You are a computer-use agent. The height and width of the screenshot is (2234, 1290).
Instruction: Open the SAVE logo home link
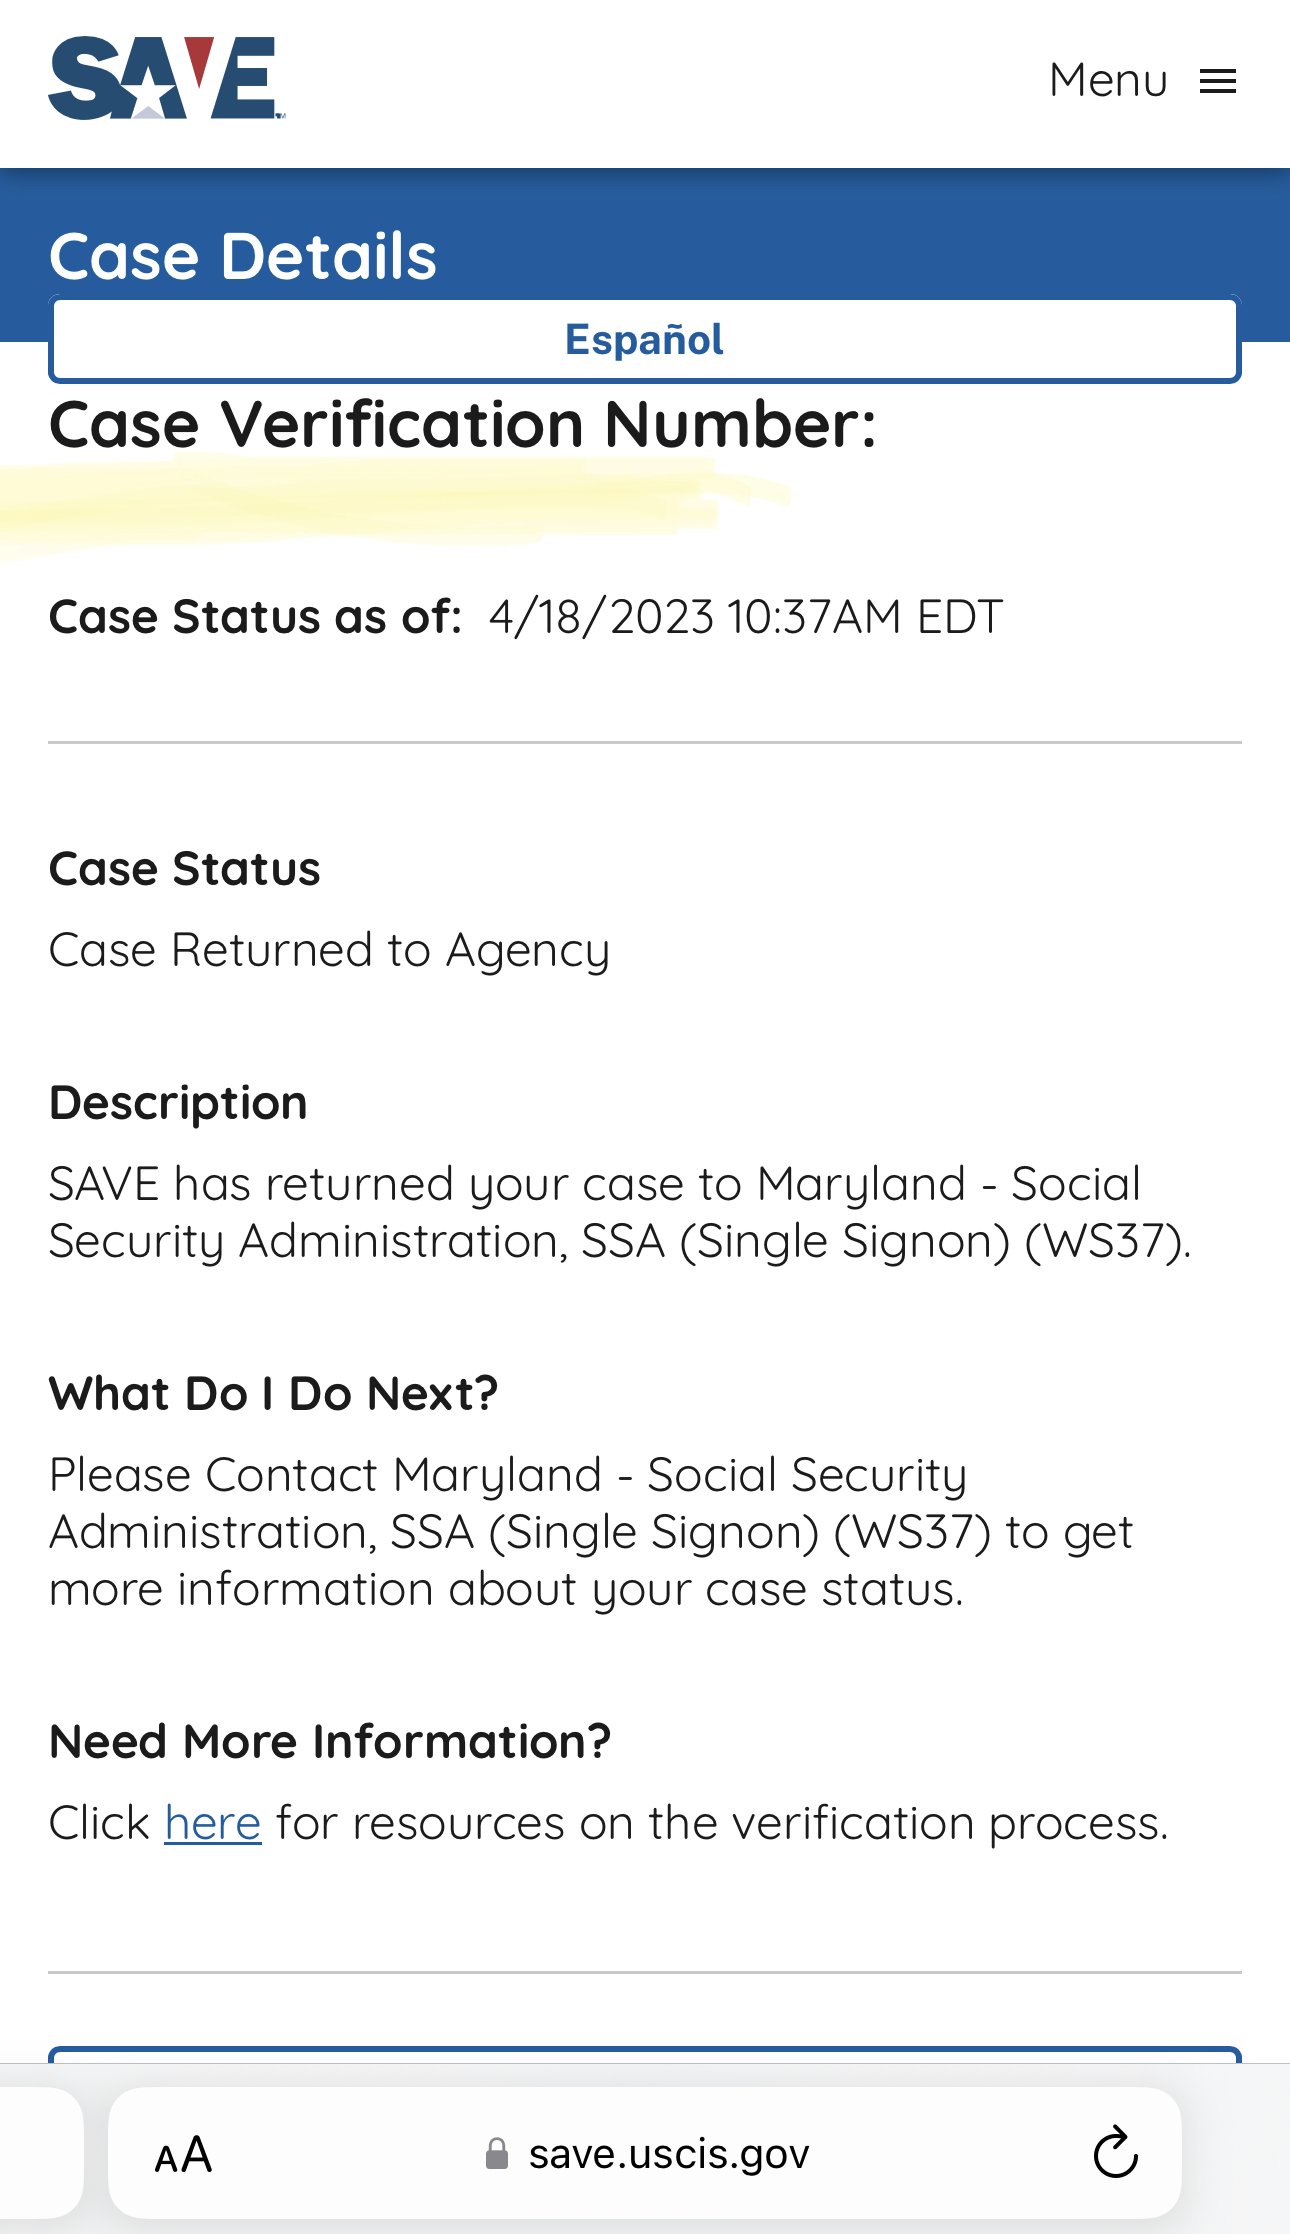166,78
